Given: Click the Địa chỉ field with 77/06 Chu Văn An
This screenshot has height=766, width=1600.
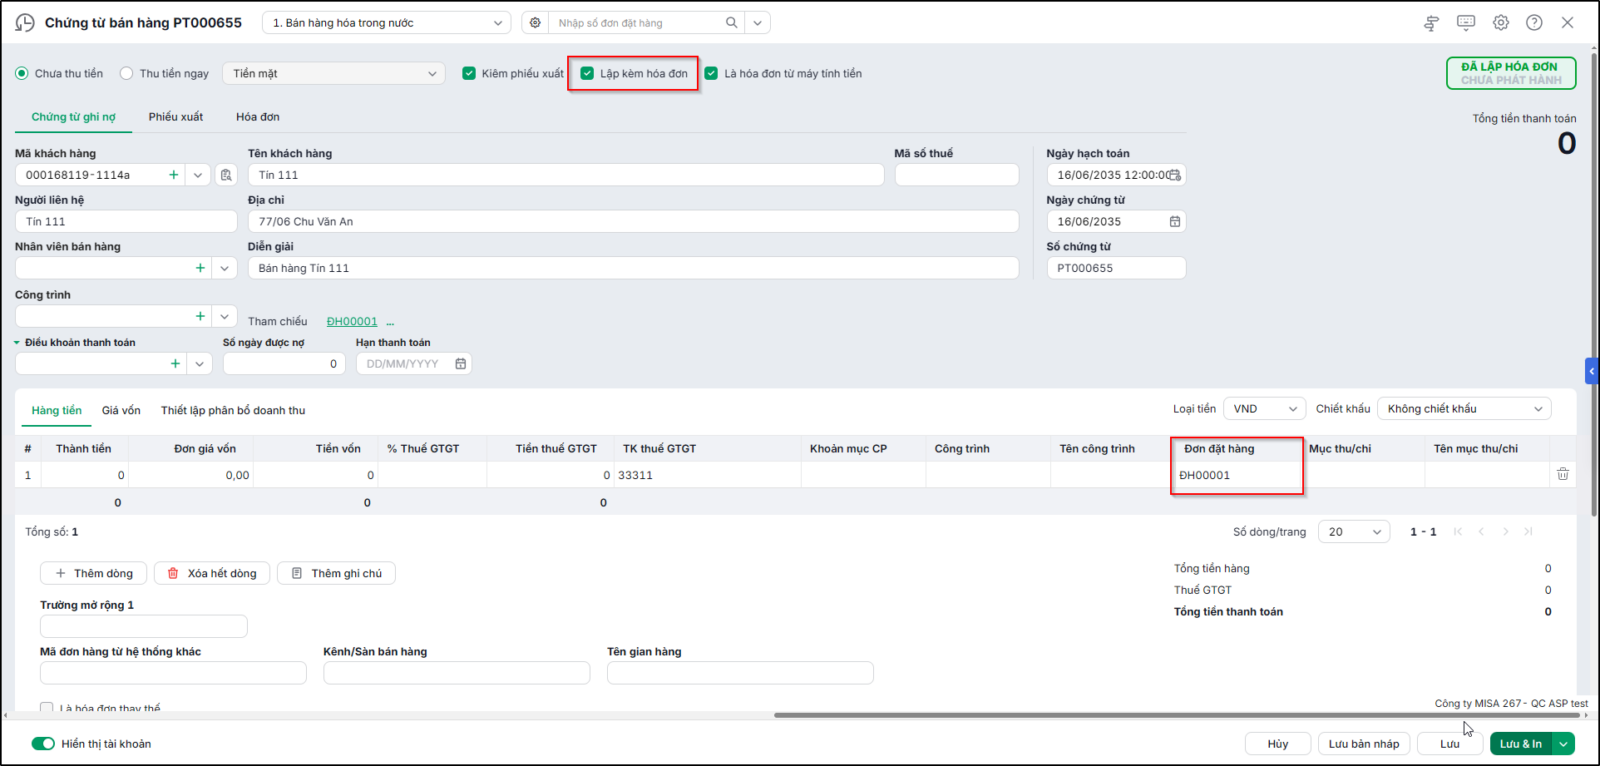Looking at the screenshot, I should click(633, 222).
